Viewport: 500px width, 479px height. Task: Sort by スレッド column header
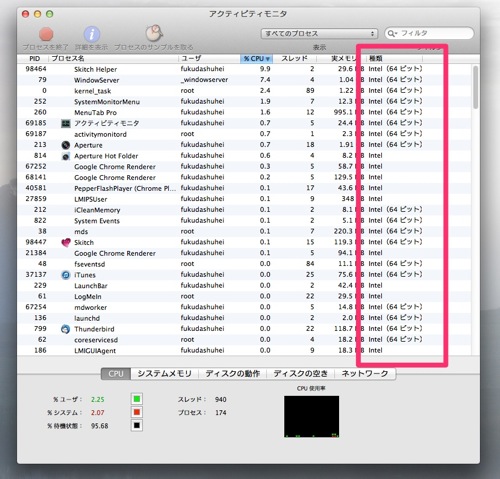tap(294, 59)
